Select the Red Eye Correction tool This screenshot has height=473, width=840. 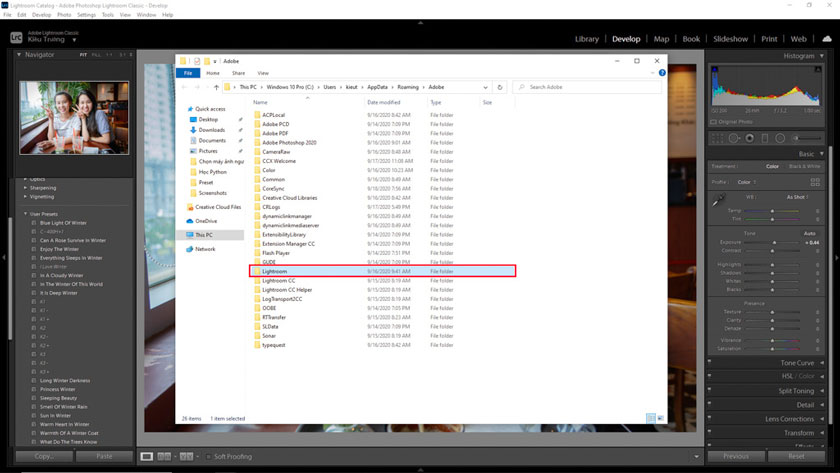[x=749, y=138]
